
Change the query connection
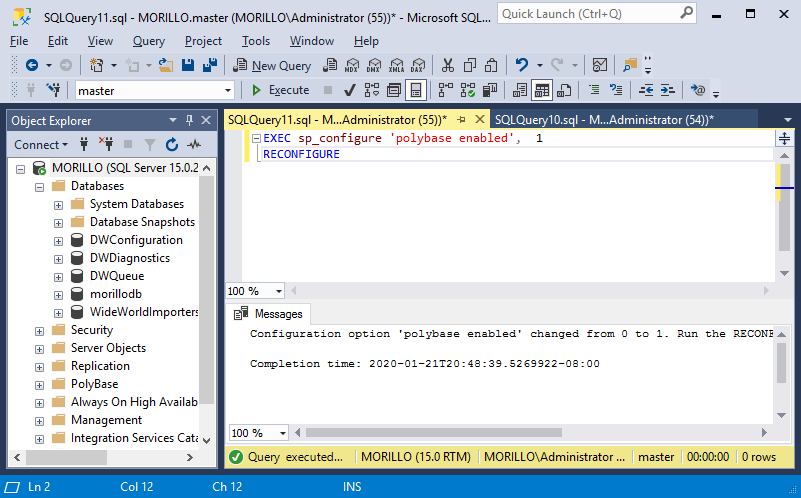pyautogui.click(x=53, y=90)
